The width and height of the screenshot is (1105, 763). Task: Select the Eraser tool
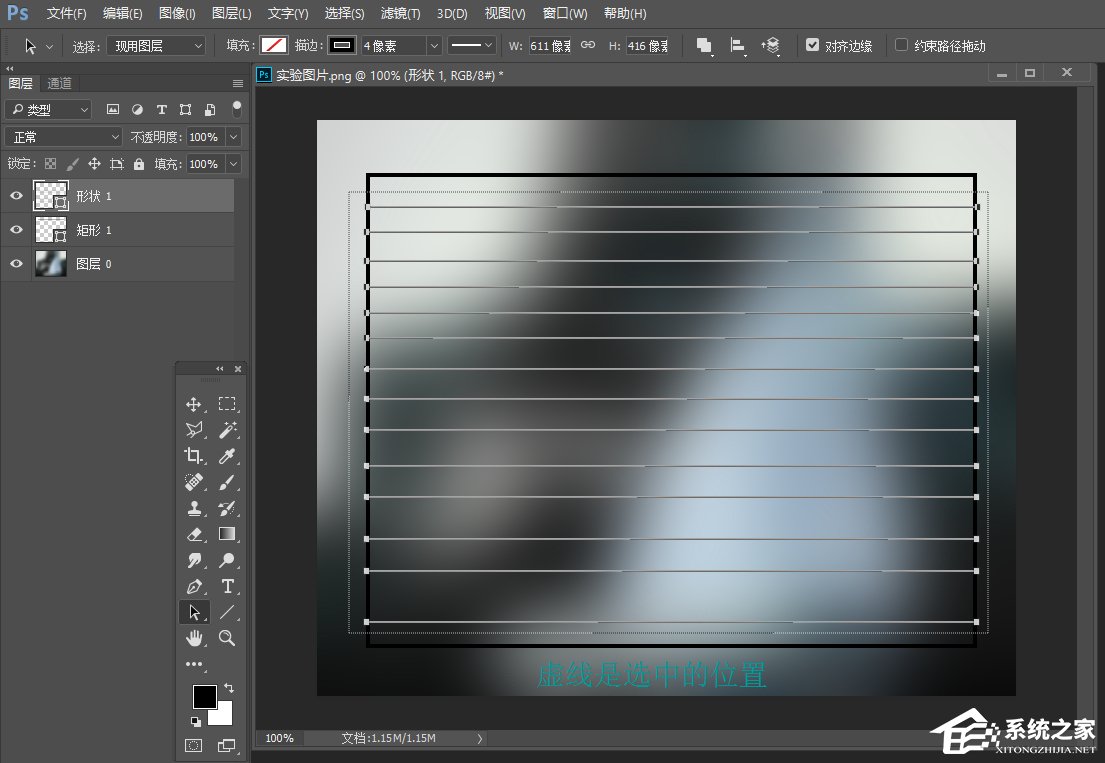194,534
